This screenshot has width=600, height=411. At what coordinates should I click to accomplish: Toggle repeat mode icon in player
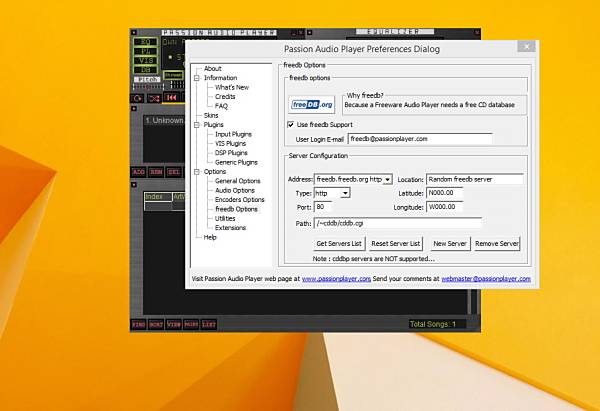(138, 98)
